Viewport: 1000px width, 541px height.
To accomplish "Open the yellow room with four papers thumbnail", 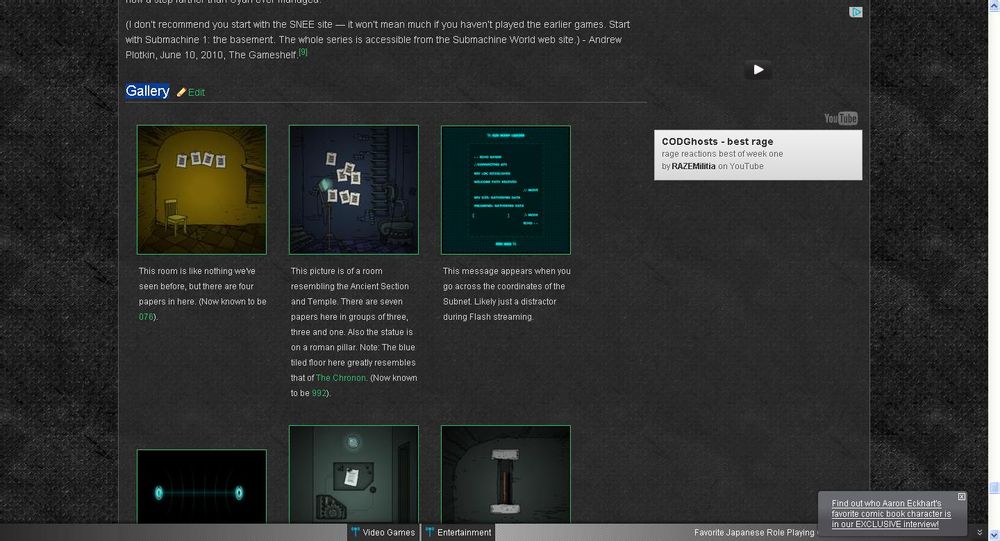I will pos(202,189).
